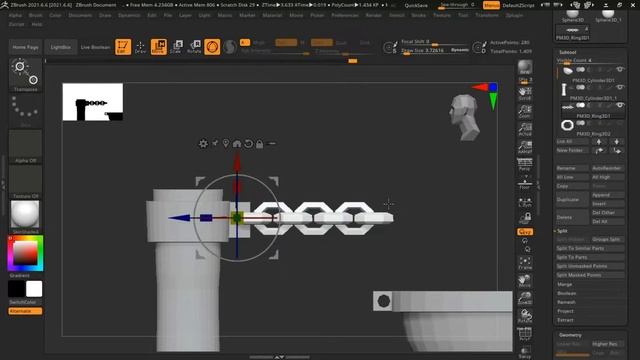Open the Transpose brush thumbnail
The image size is (640, 360).
(x=25, y=75)
